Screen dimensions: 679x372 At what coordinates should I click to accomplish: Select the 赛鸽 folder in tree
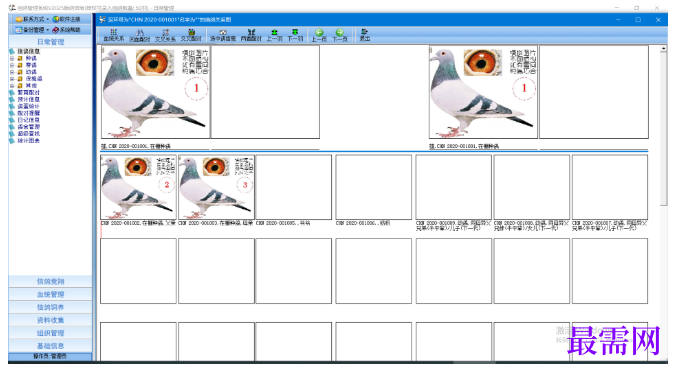31,65
